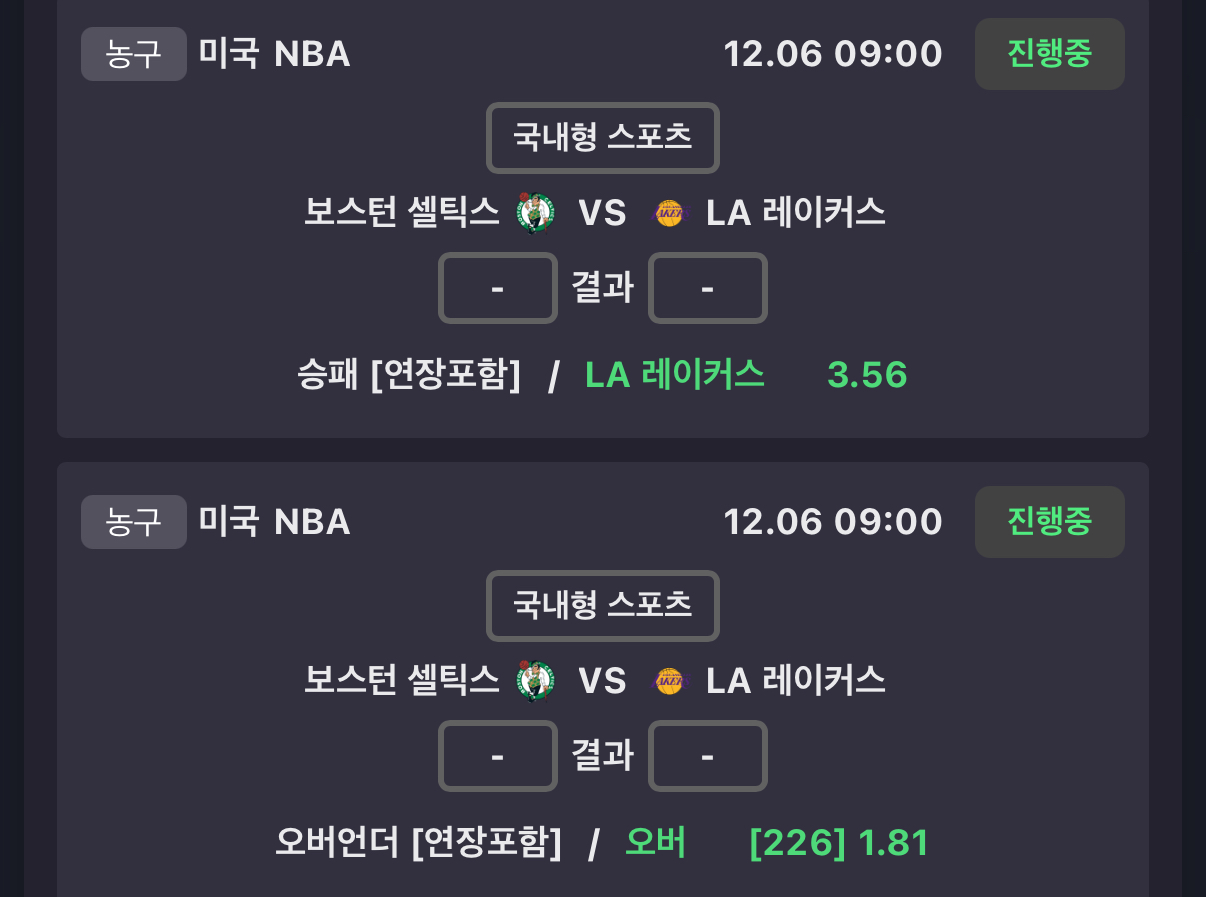Viewport: 1206px width, 897px height.
Task: Click the Lakers logo in the 승패 card
Action: [x=669, y=213]
